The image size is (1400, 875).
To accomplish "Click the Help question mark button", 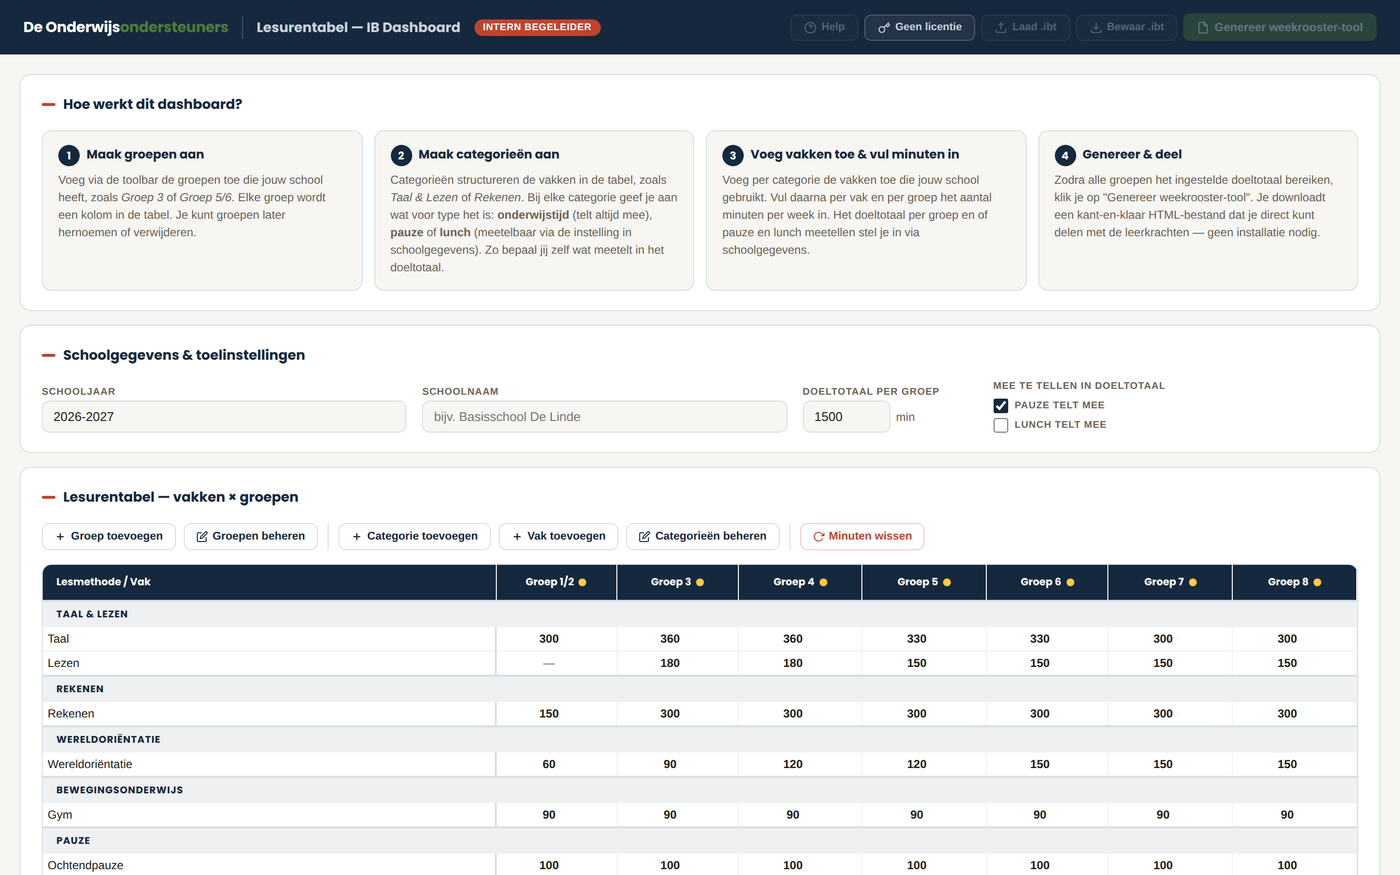I will pos(824,27).
